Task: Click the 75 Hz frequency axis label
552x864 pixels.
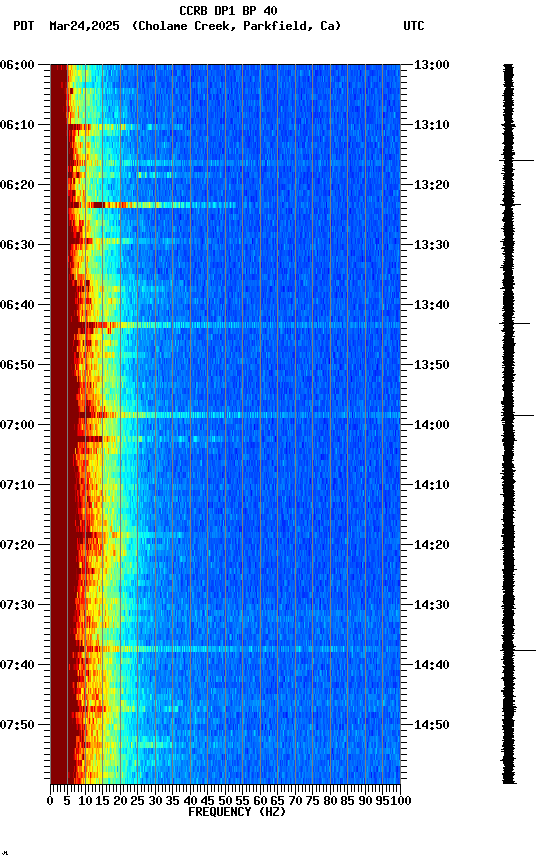Action: [312, 801]
